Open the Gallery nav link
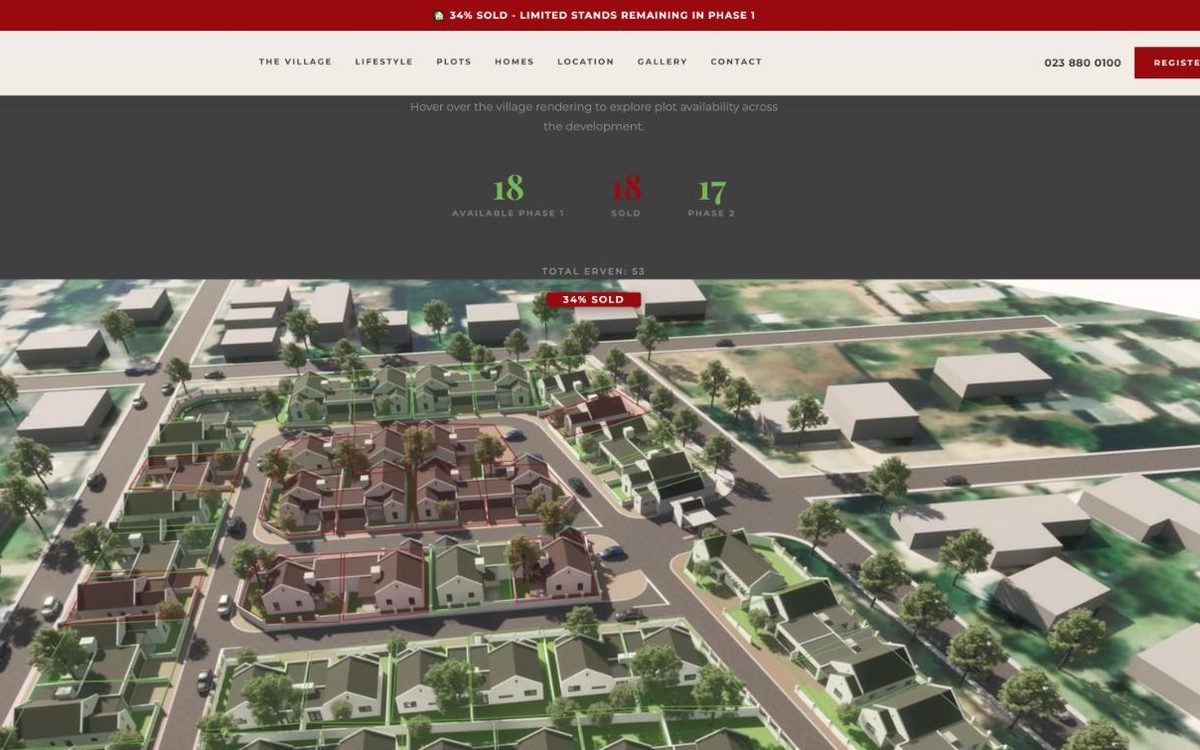The image size is (1200, 750). pos(662,62)
